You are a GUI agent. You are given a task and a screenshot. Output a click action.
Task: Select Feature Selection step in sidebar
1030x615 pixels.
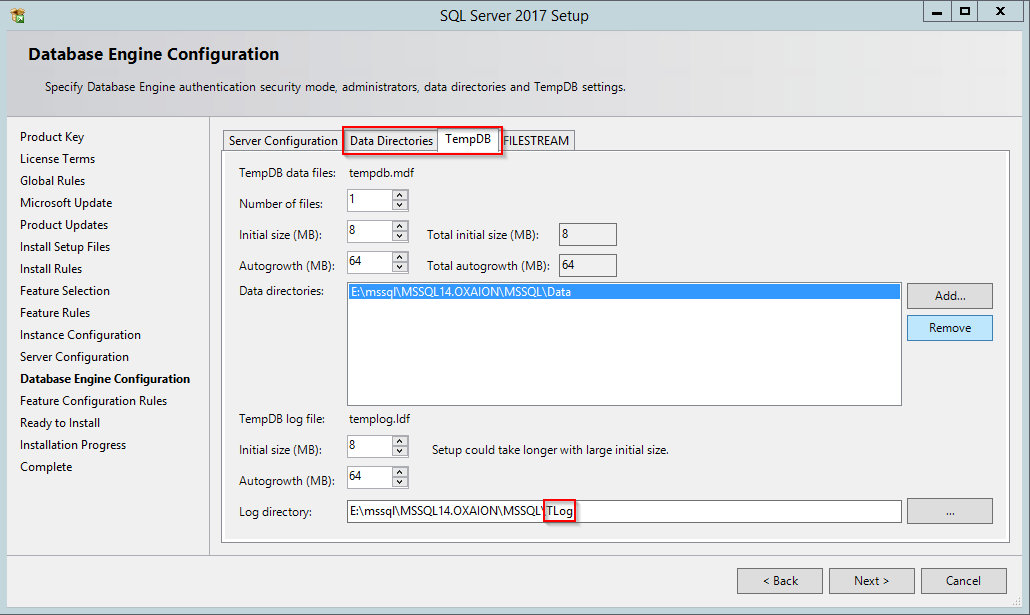click(x=64, y=290)
